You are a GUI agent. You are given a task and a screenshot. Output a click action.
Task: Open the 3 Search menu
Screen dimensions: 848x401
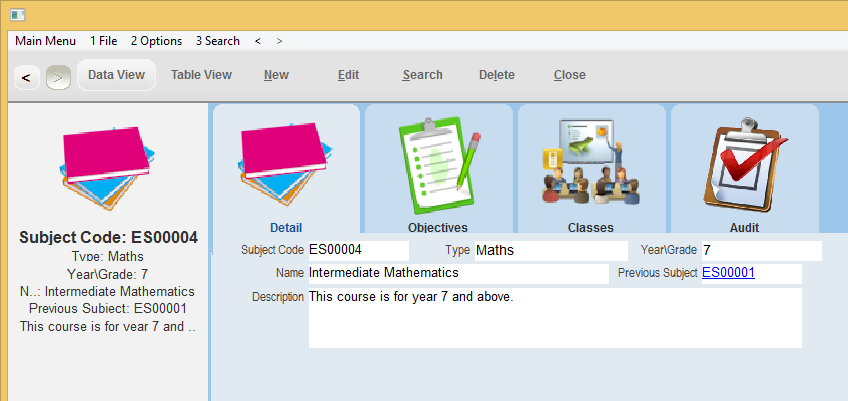pos(218,41)
